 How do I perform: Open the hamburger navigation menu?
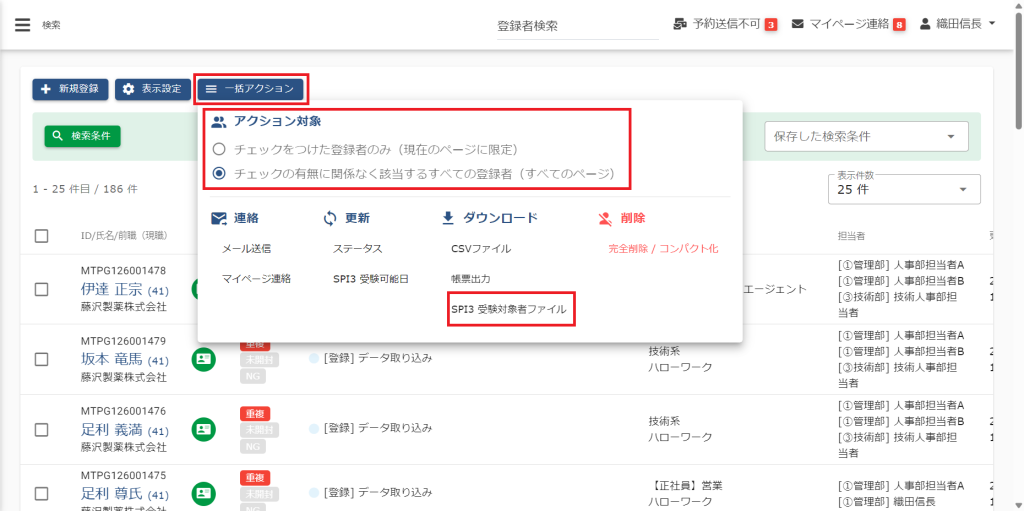(x=22, y=25)
